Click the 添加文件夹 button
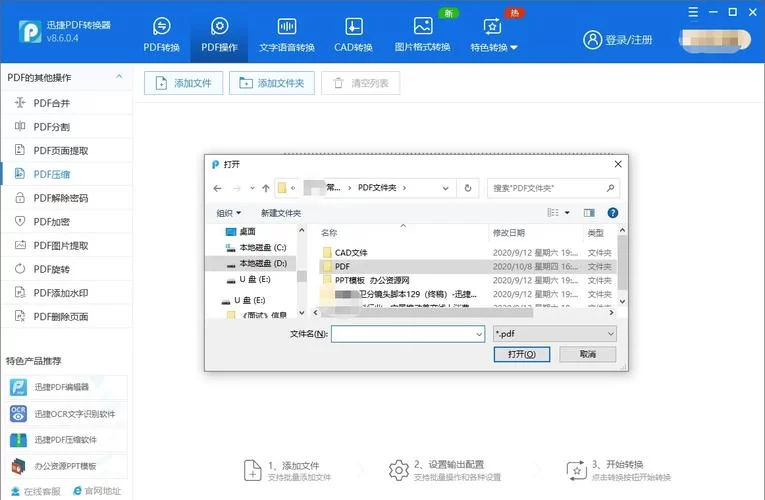The image size is (765, 500). [x=272, y=83]
